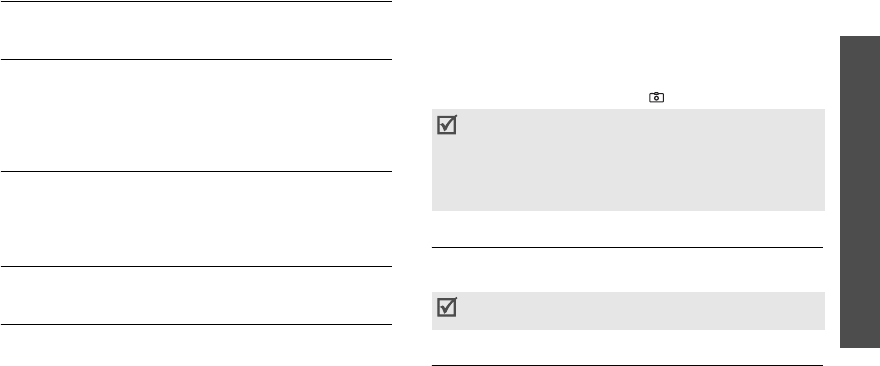Click the divider line below the large gray note box
This screenshot has height=366, width=880.
[x=627, y=247]
